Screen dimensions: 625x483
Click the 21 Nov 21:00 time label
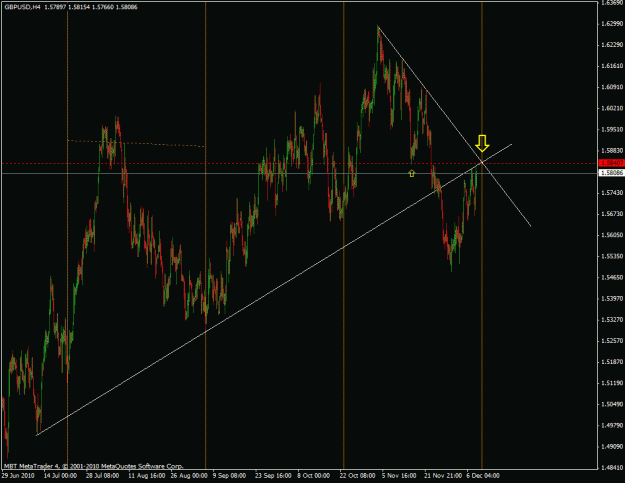443,475
